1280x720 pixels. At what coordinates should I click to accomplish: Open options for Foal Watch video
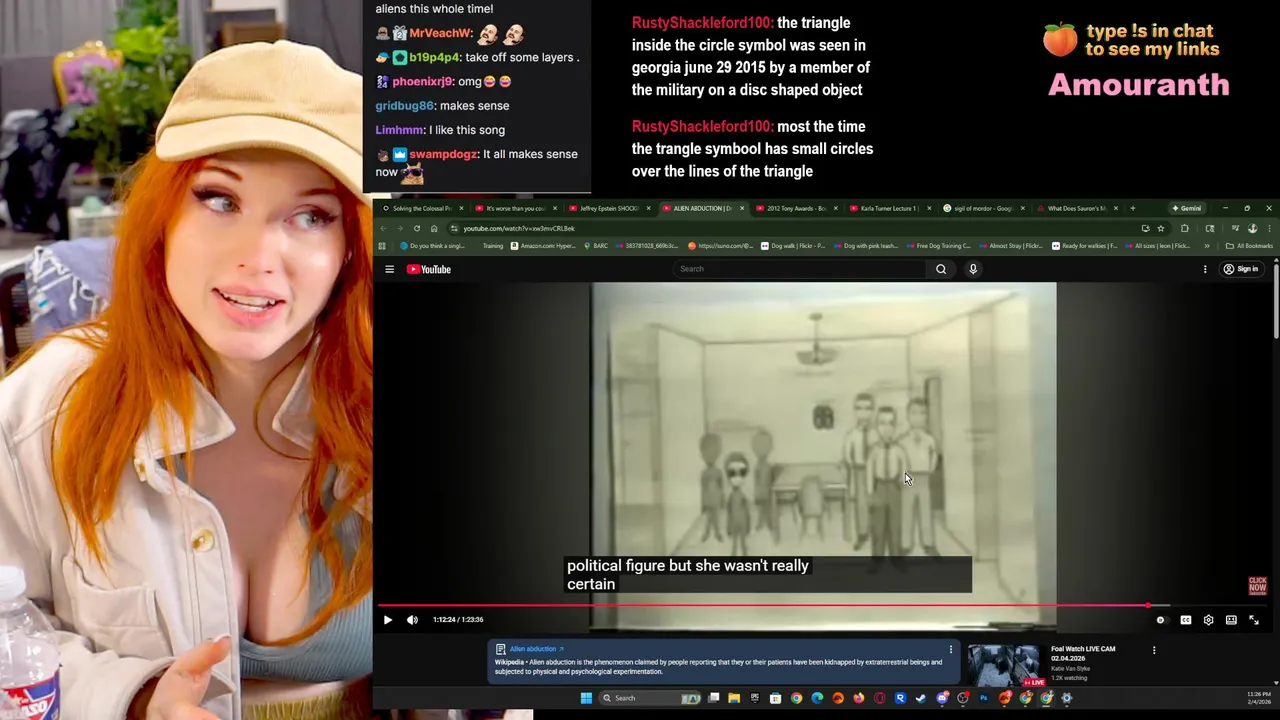(1154, 650)
